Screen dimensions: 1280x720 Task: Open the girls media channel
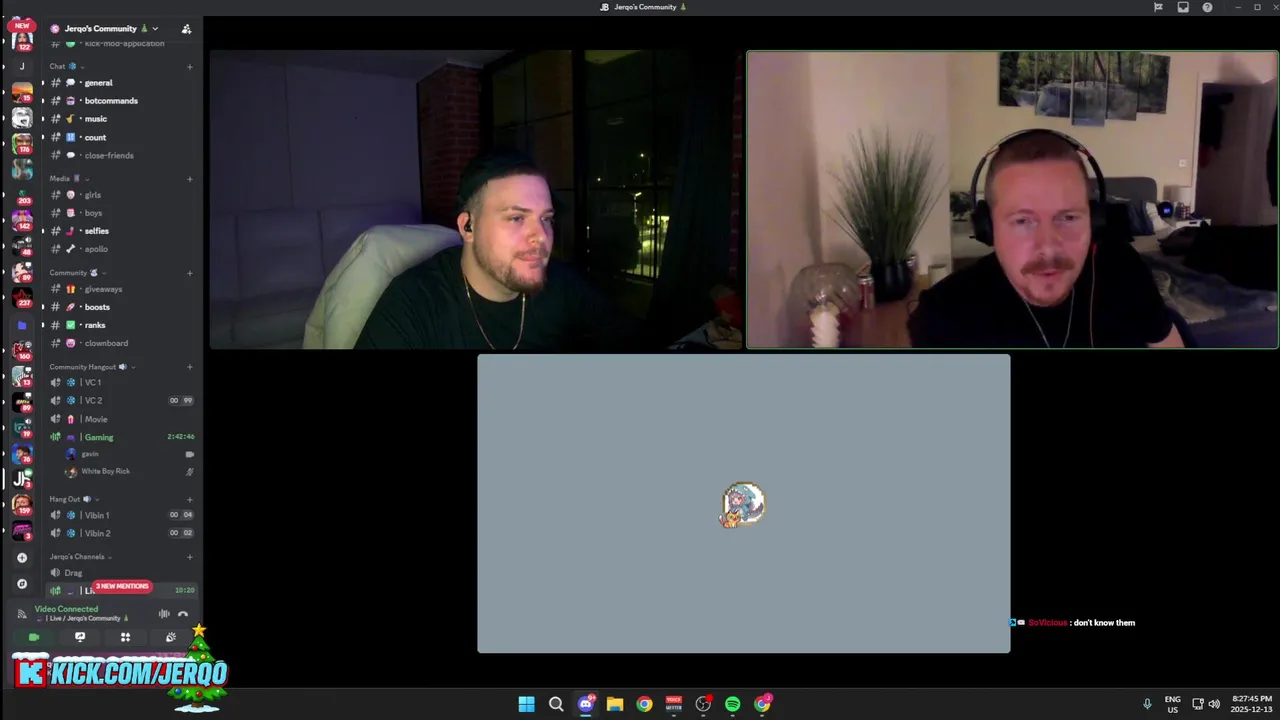120,195
